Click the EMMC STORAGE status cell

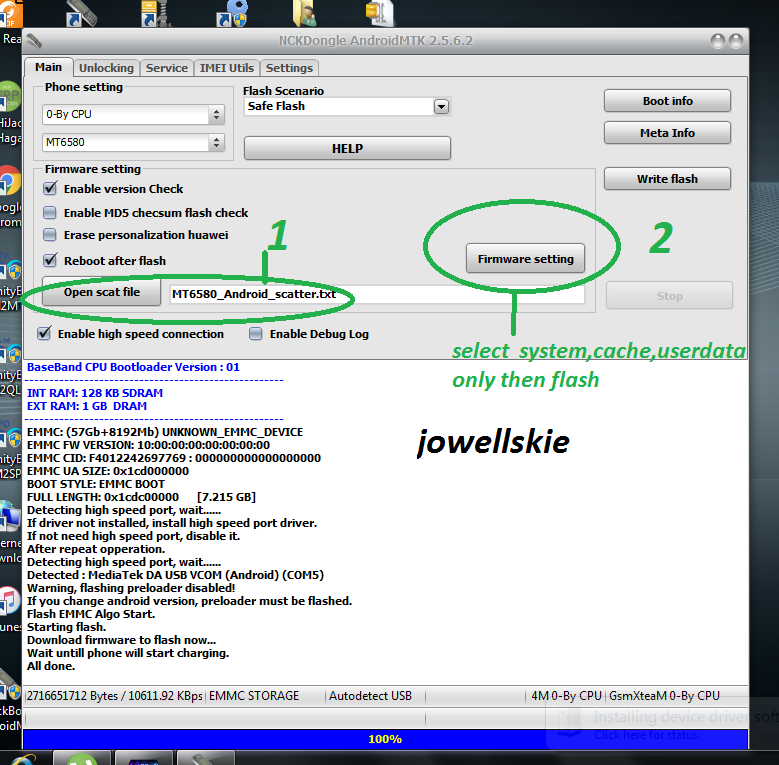(266, 696)
